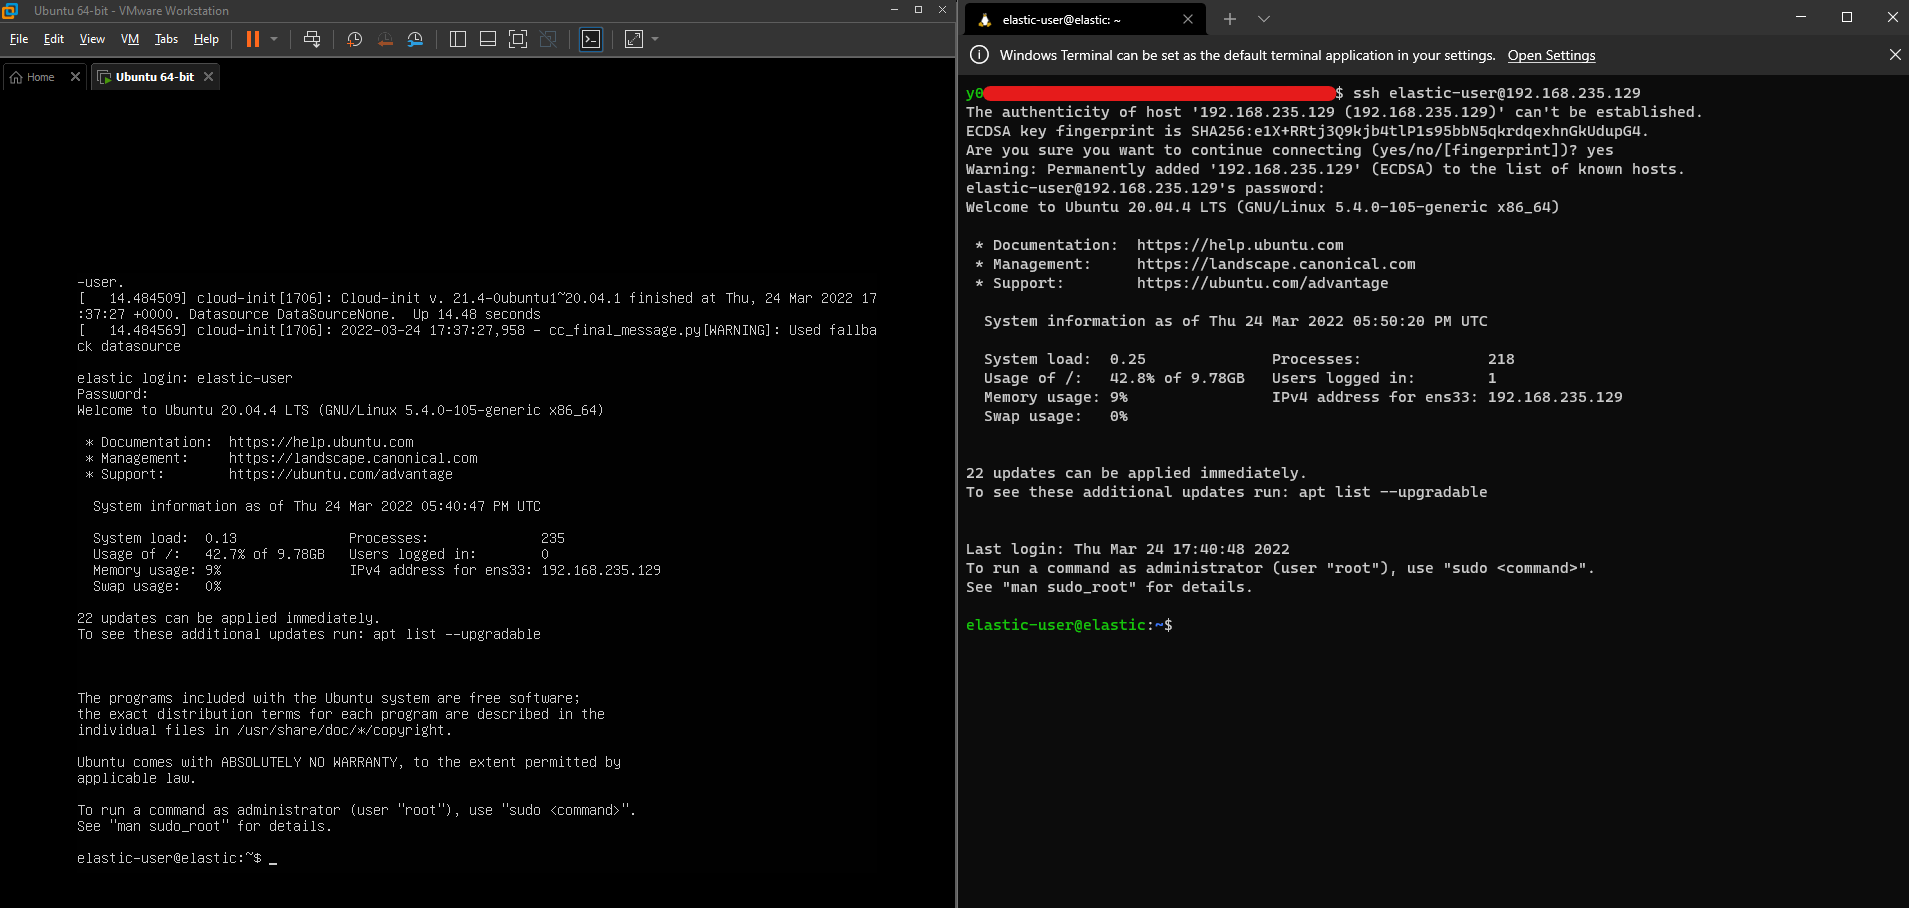Image resolution: width=1909 pixels, height=908 pixels.
Task: Take a snapshot of the VM
Action: click(354, 39)
